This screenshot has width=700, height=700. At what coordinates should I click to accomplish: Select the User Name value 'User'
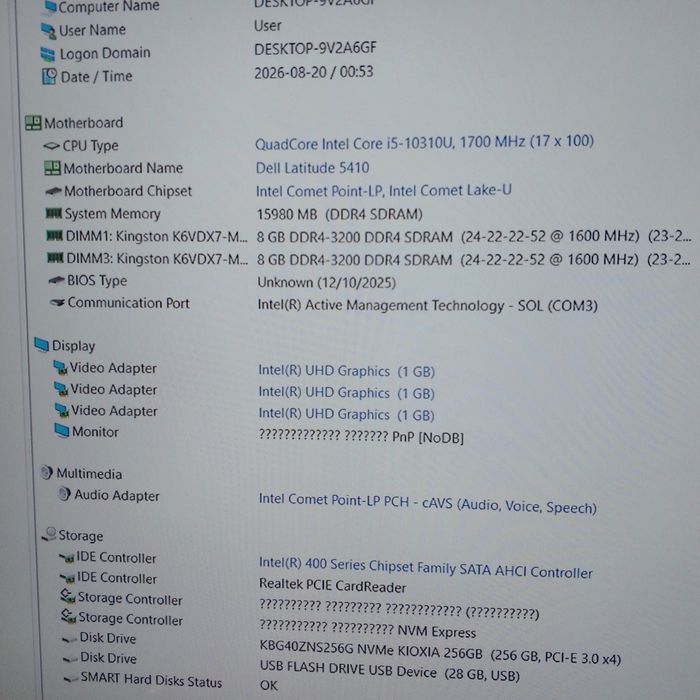[x=267, y=26]
